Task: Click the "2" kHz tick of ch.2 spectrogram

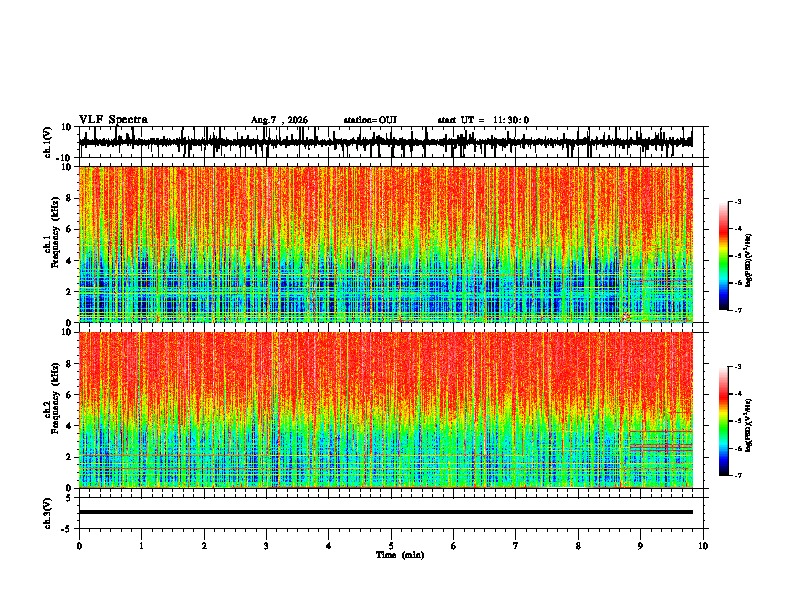Action: click(x=69, y=457)
